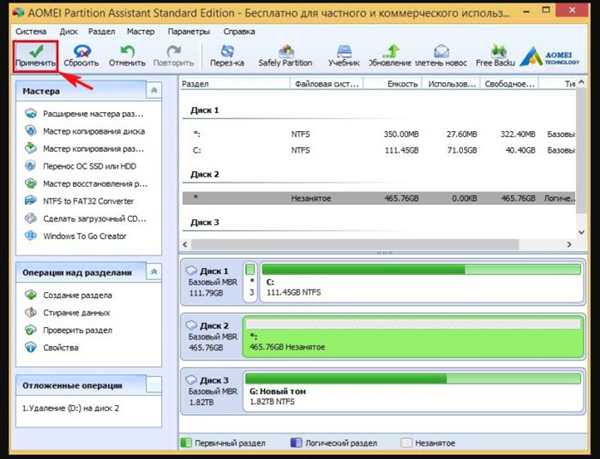Viewport: 600px width, 459px height.
Task: Launch Расширение мастера раздела wizard
Action: click(84, 114)
